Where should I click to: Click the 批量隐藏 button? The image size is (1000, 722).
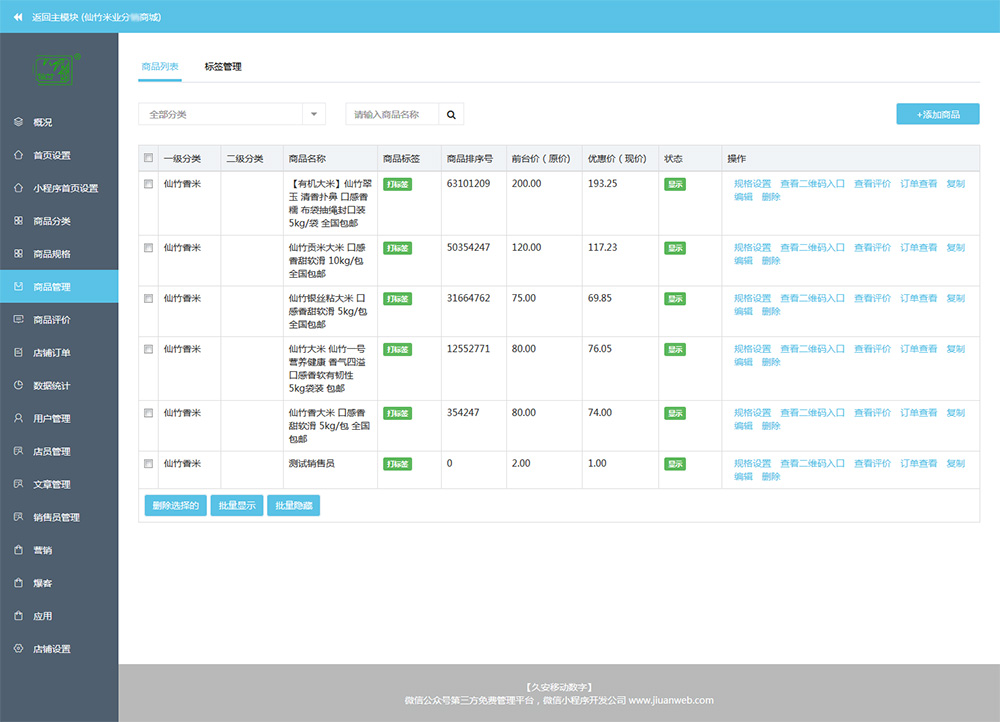[293, 505]
